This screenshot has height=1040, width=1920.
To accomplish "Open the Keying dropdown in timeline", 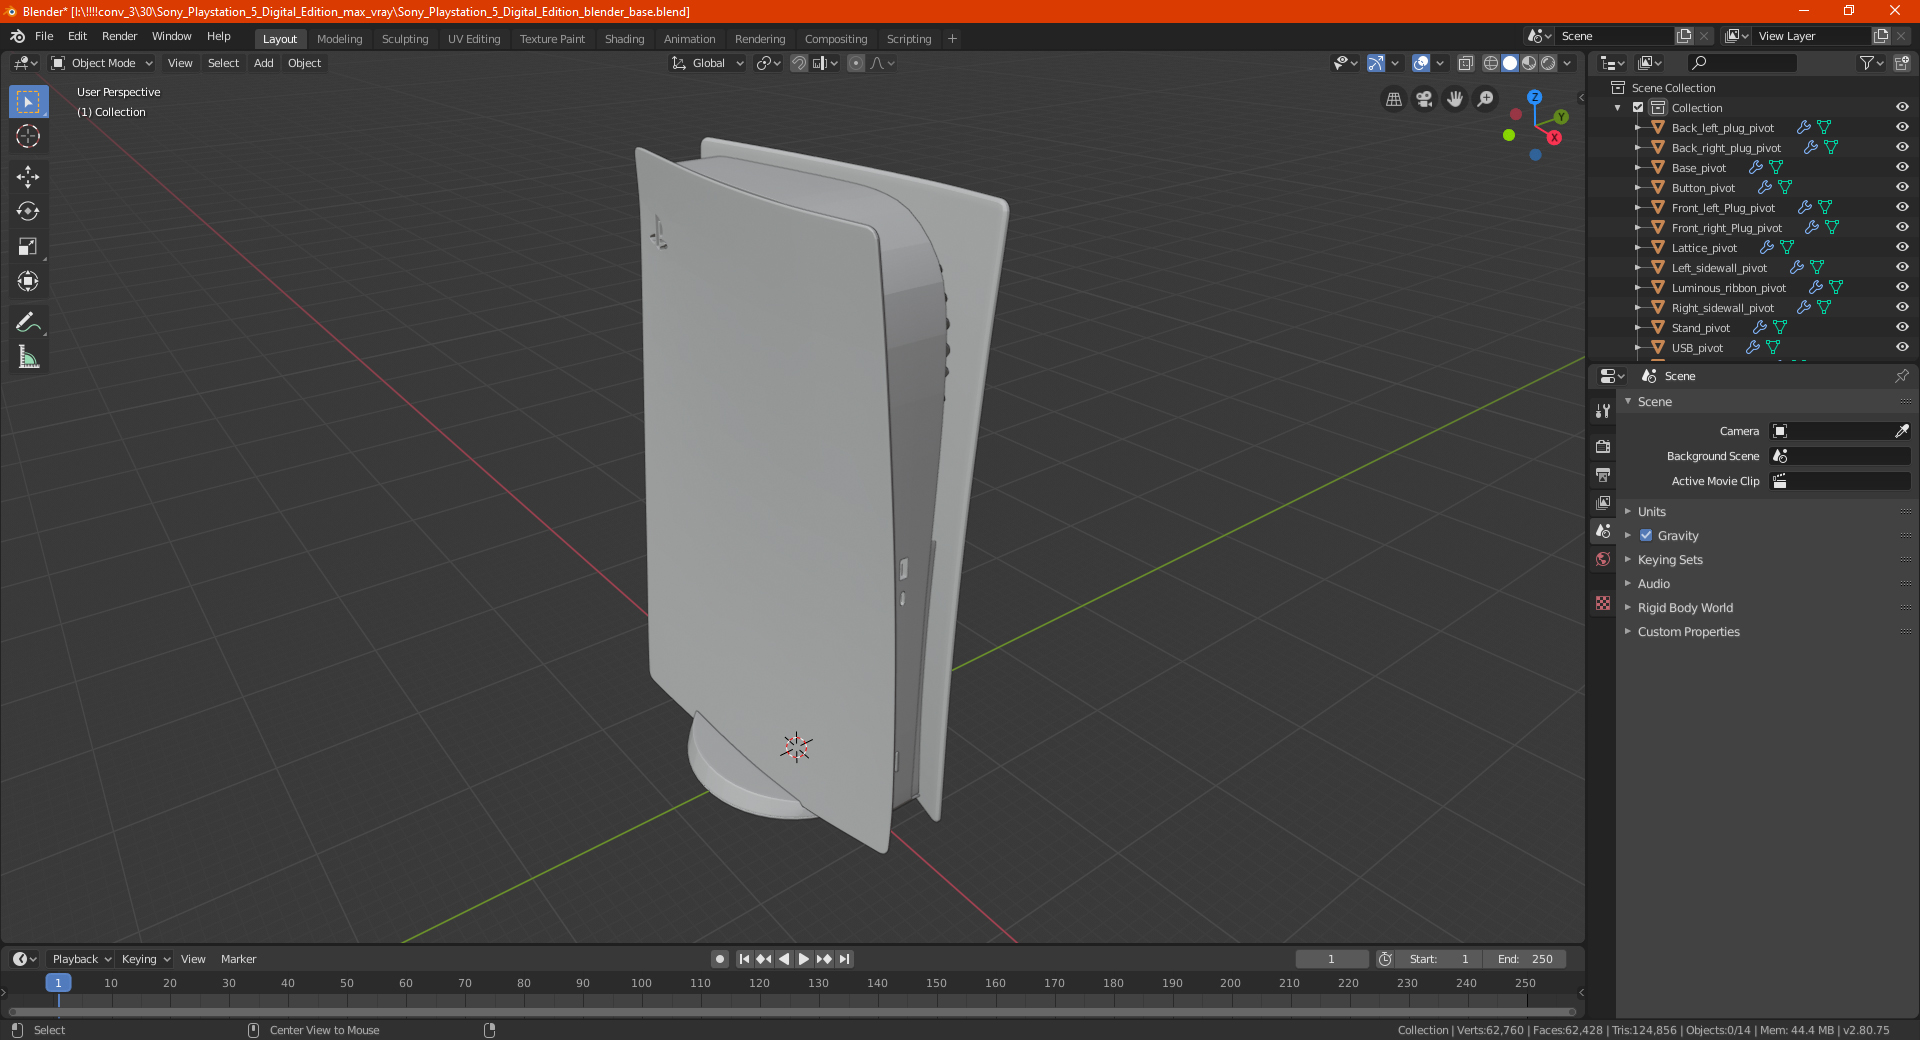I will (145, 959).
